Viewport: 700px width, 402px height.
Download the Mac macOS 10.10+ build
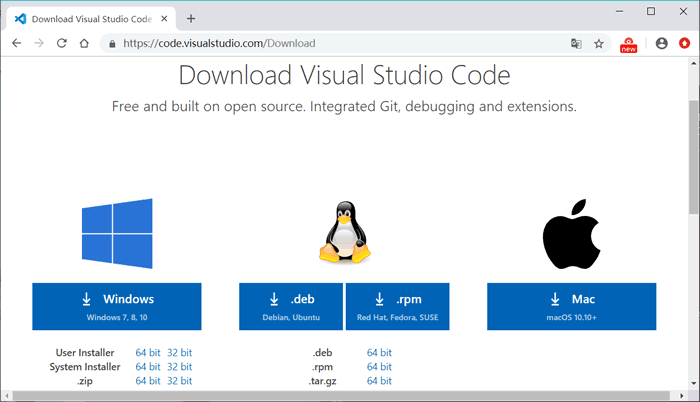pyautogui.click(x=571, y=306)
